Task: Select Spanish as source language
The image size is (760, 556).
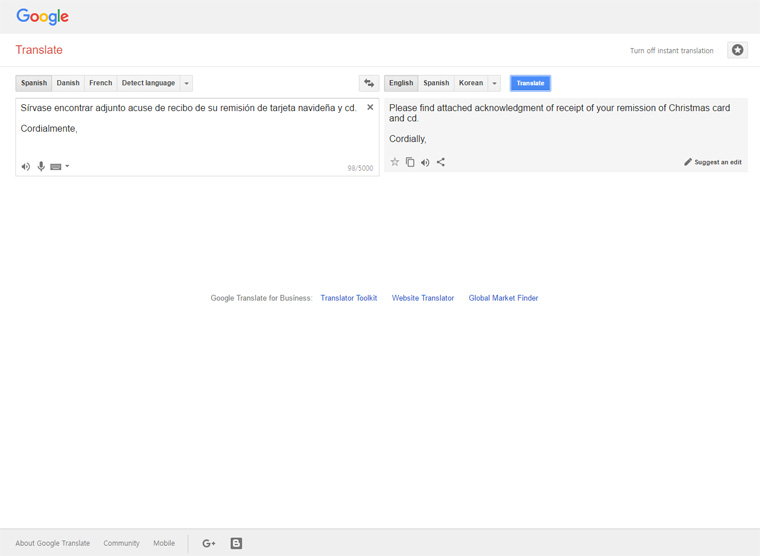Action: coord(34,83)
